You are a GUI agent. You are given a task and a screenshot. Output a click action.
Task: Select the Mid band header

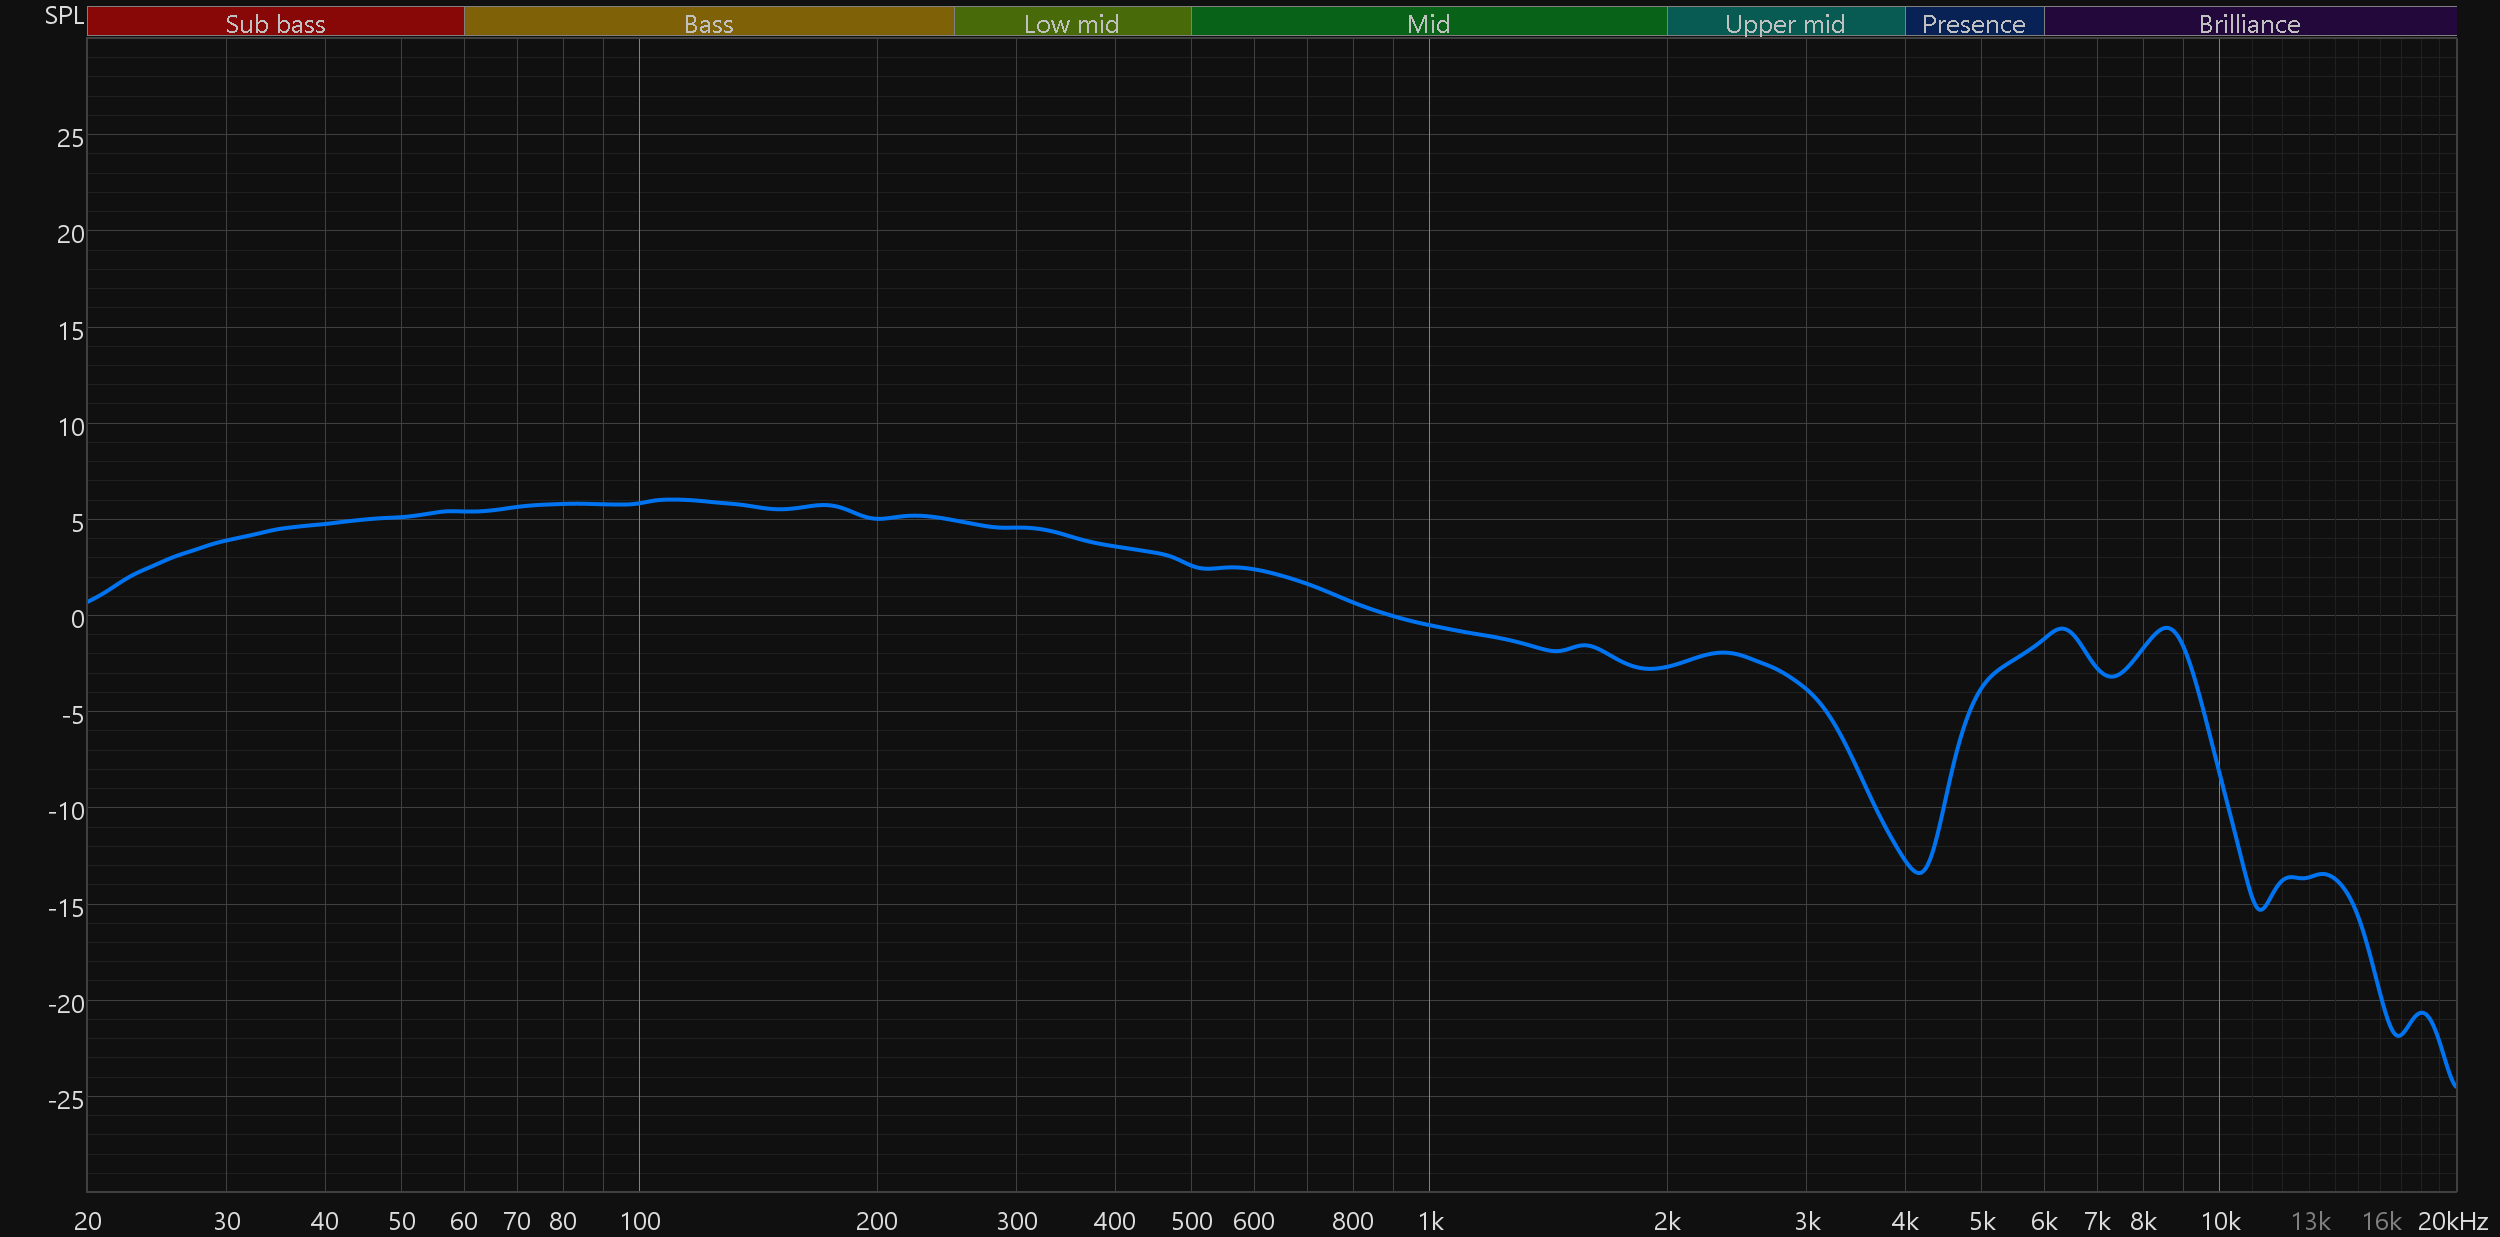tap(1428, 23)
